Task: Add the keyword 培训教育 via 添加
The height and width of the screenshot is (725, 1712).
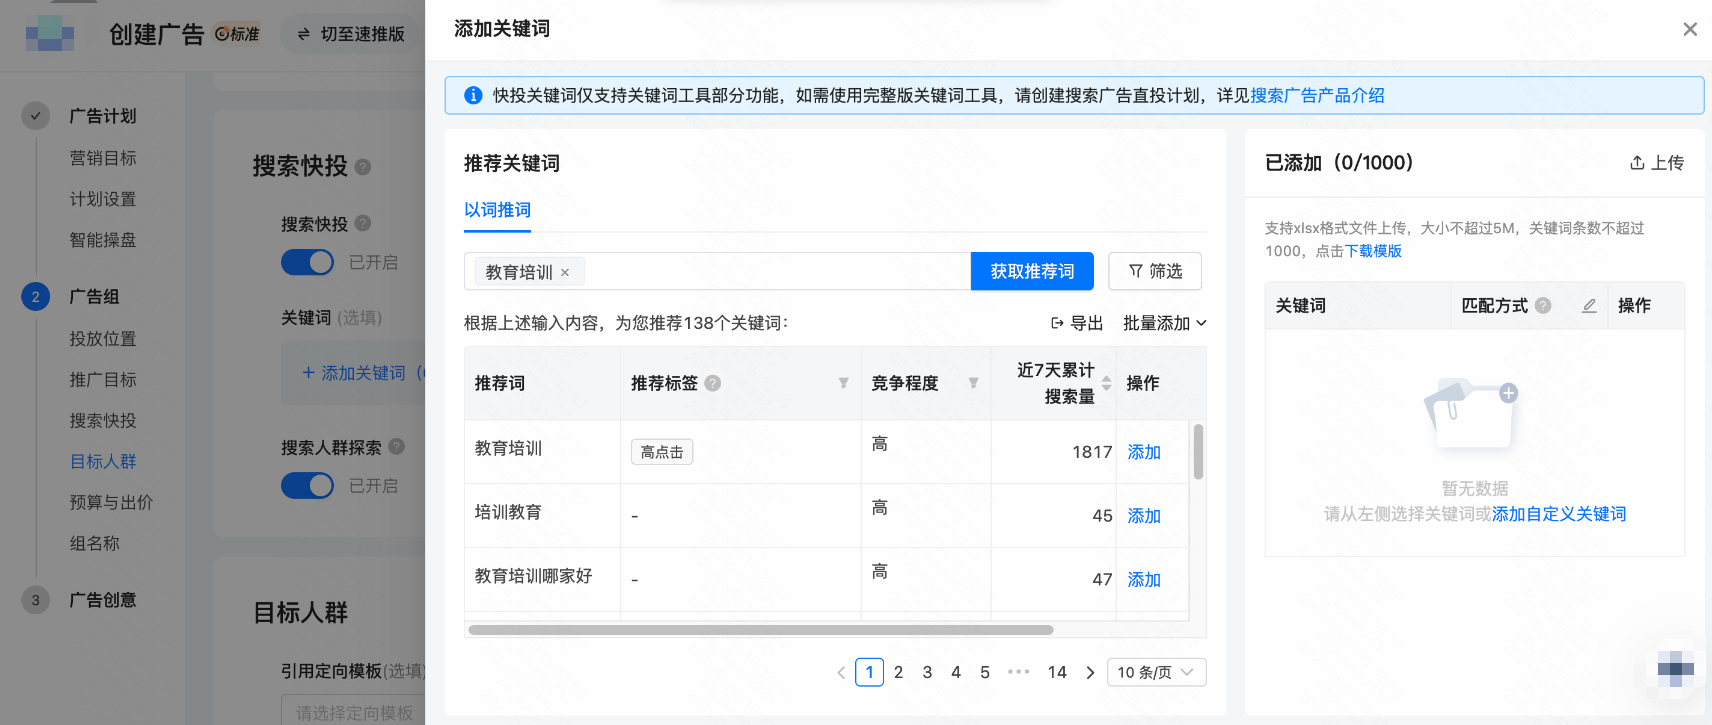Action: point(1144,516)
